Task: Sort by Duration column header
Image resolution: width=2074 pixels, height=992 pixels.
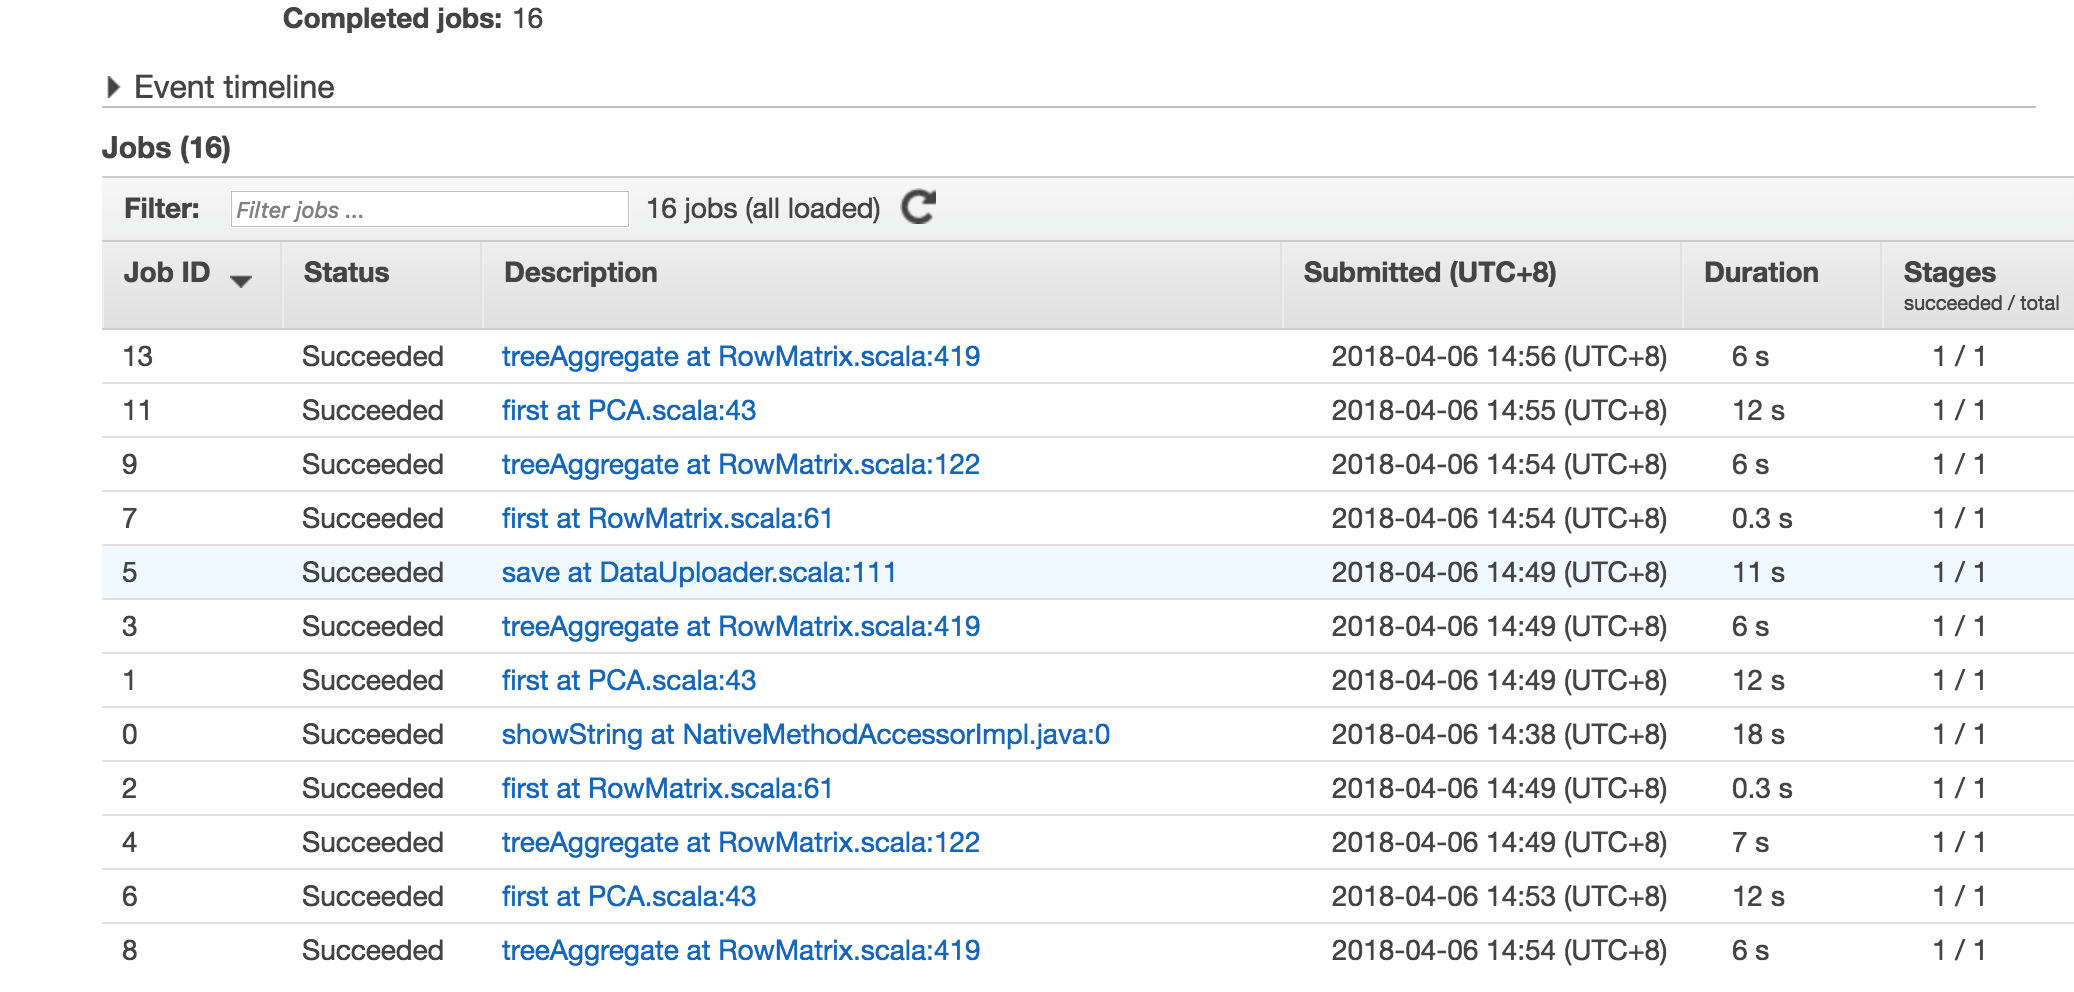Action: (x=1760, y=272)
